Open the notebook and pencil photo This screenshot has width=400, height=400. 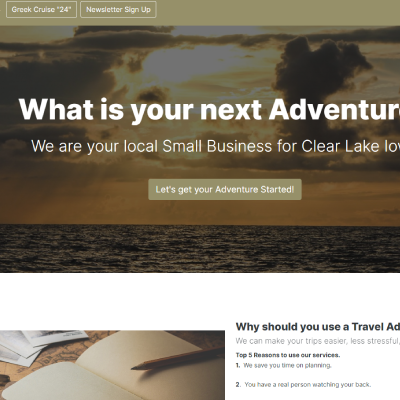(112, 365)
